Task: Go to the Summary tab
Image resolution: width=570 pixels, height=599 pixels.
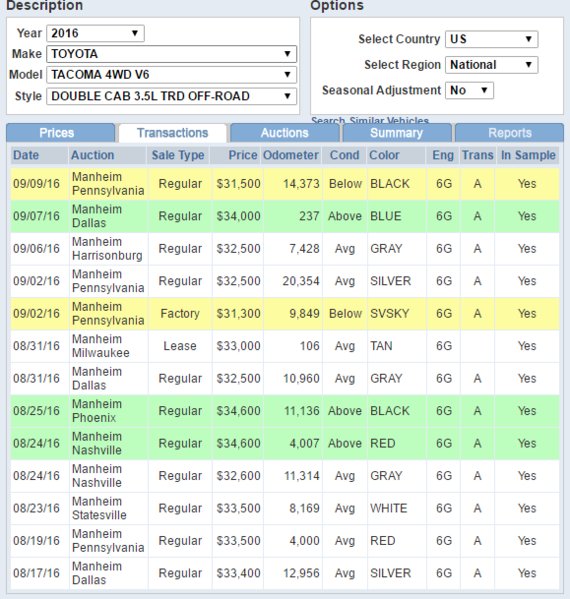Action: tap(397, 133)
